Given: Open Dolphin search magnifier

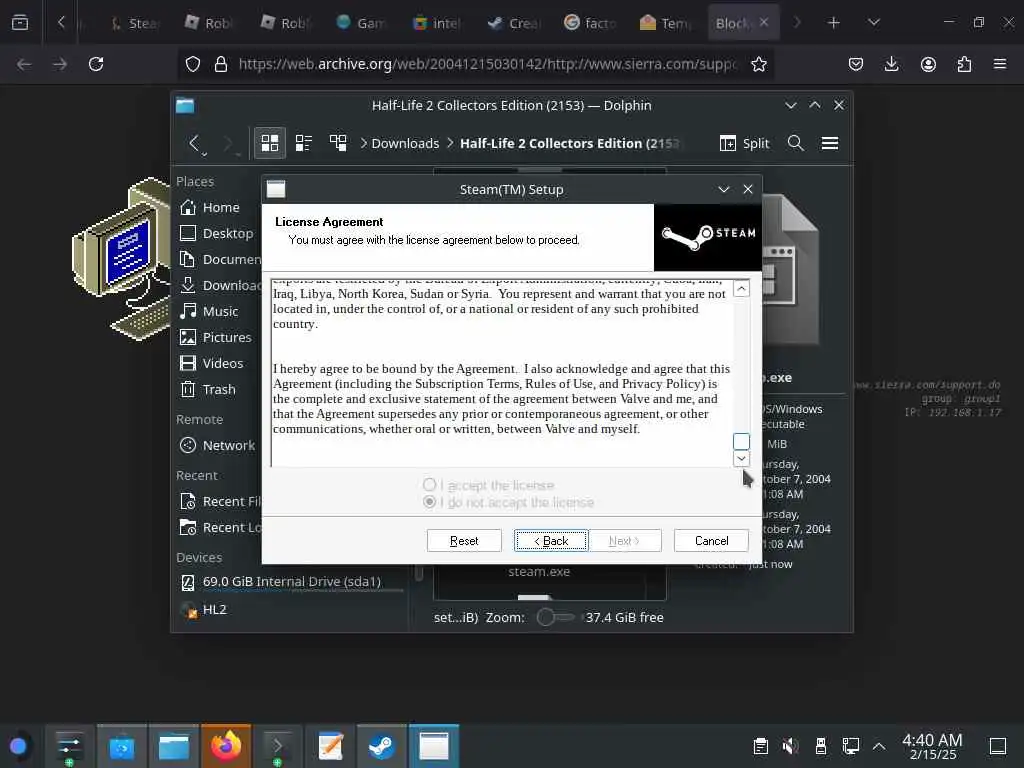Looking at the screenshot, I should [795, 143].
